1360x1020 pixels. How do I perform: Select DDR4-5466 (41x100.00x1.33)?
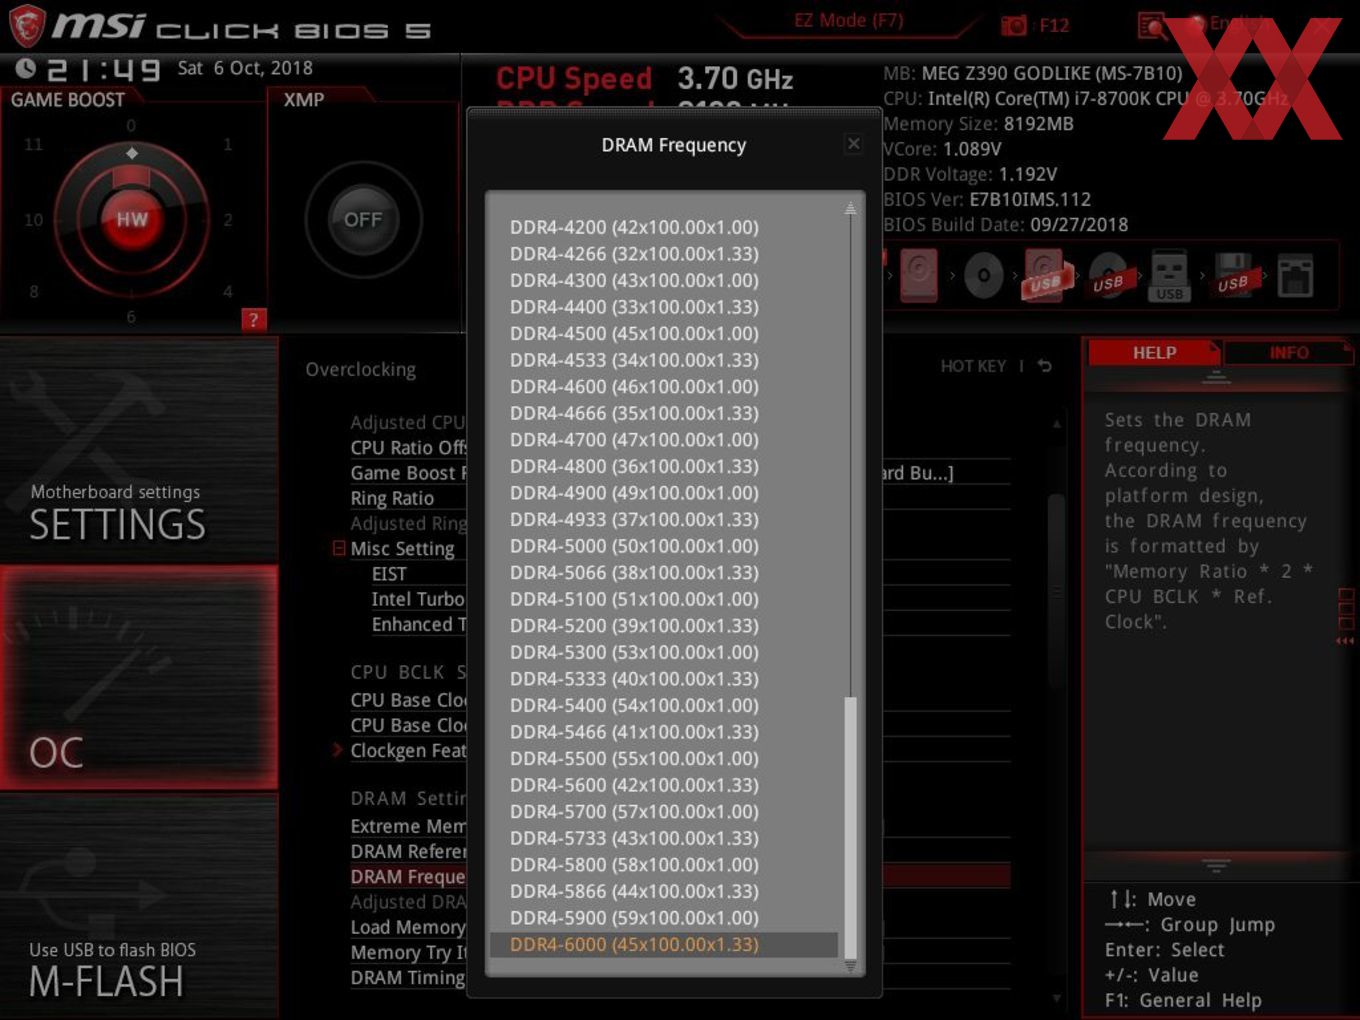click(663, 731)
